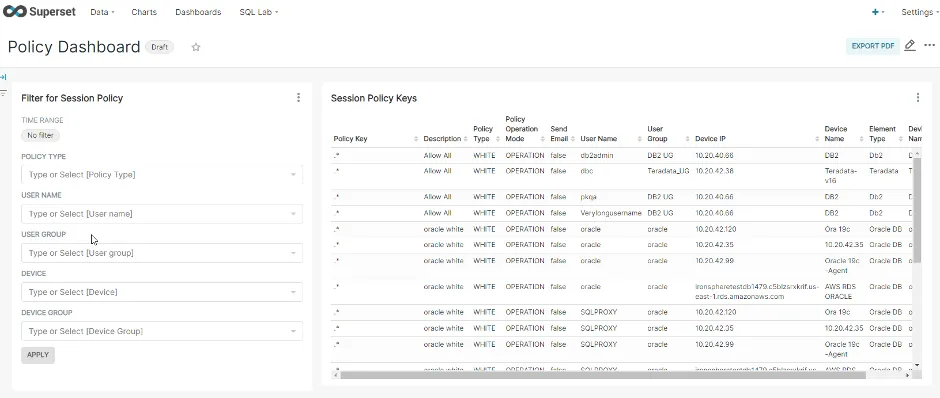
Task: Click the EXPORT PDF button
Action: (873, 46)
